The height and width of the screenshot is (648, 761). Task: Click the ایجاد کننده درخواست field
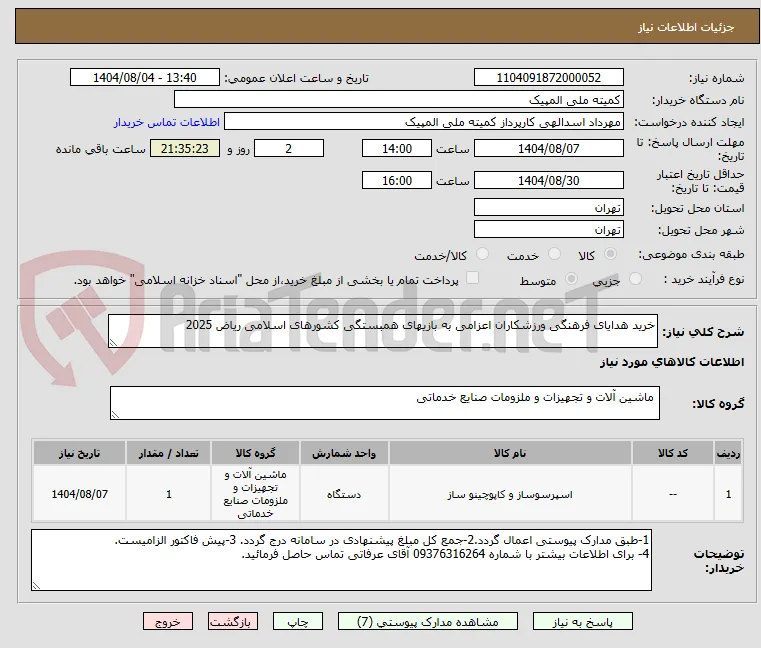[424, 122]
